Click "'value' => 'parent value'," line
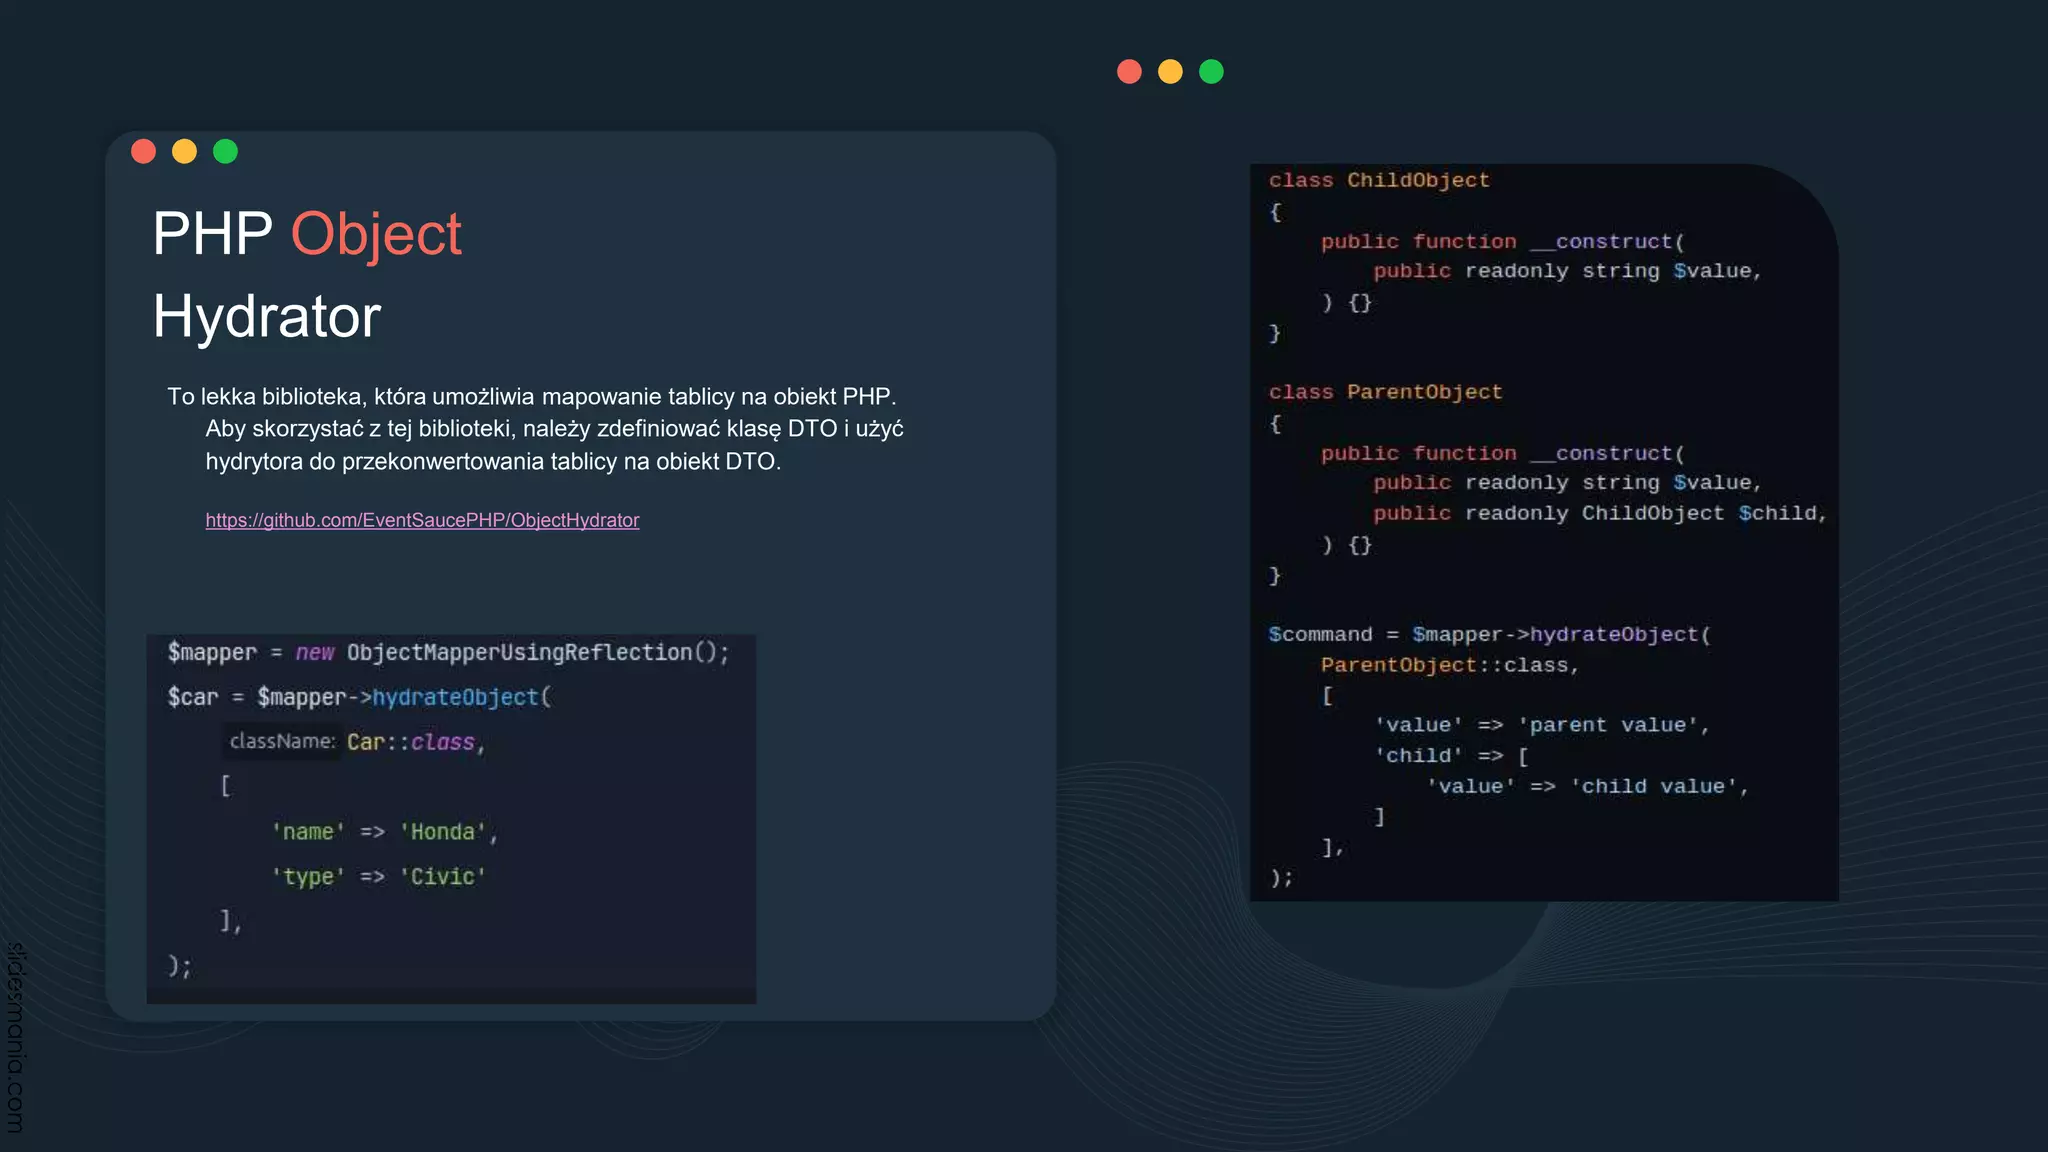Image resolution: width=2048 pixels, height=1152 pixels. [x=1542, y=725]
